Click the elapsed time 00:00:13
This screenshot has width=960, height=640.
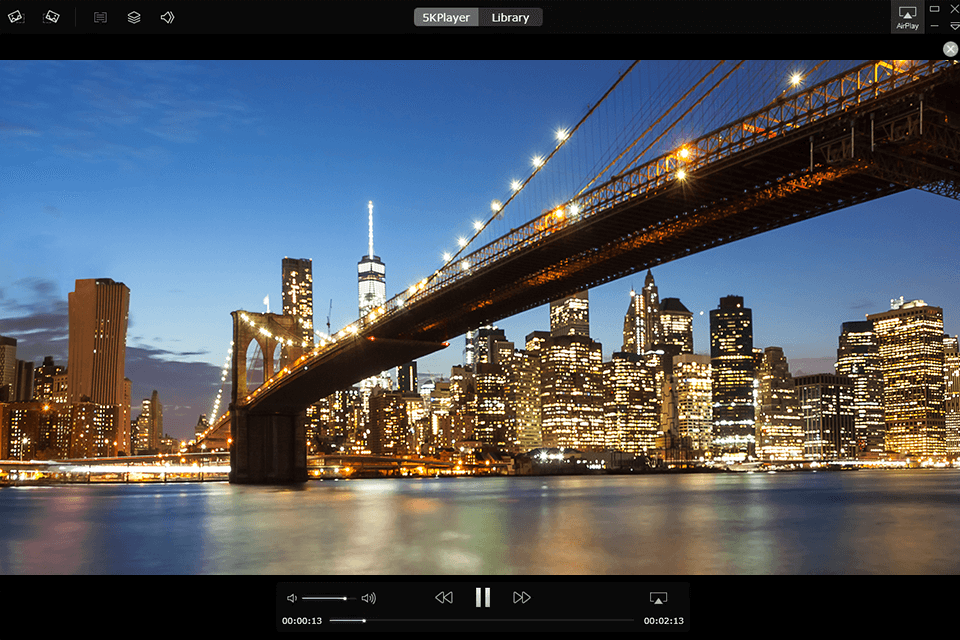coord(302,620)
